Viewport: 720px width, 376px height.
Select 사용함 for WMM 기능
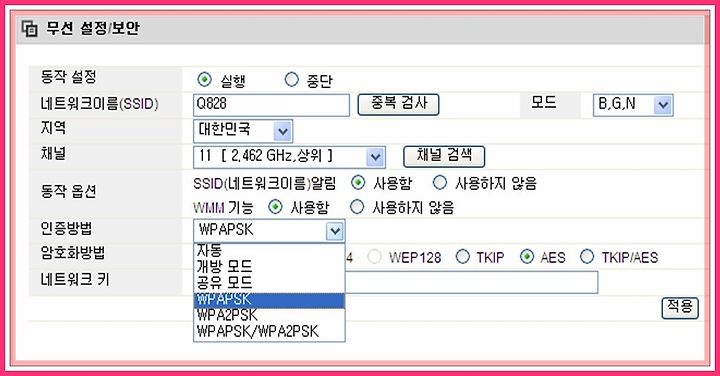(x=275, y=207)
